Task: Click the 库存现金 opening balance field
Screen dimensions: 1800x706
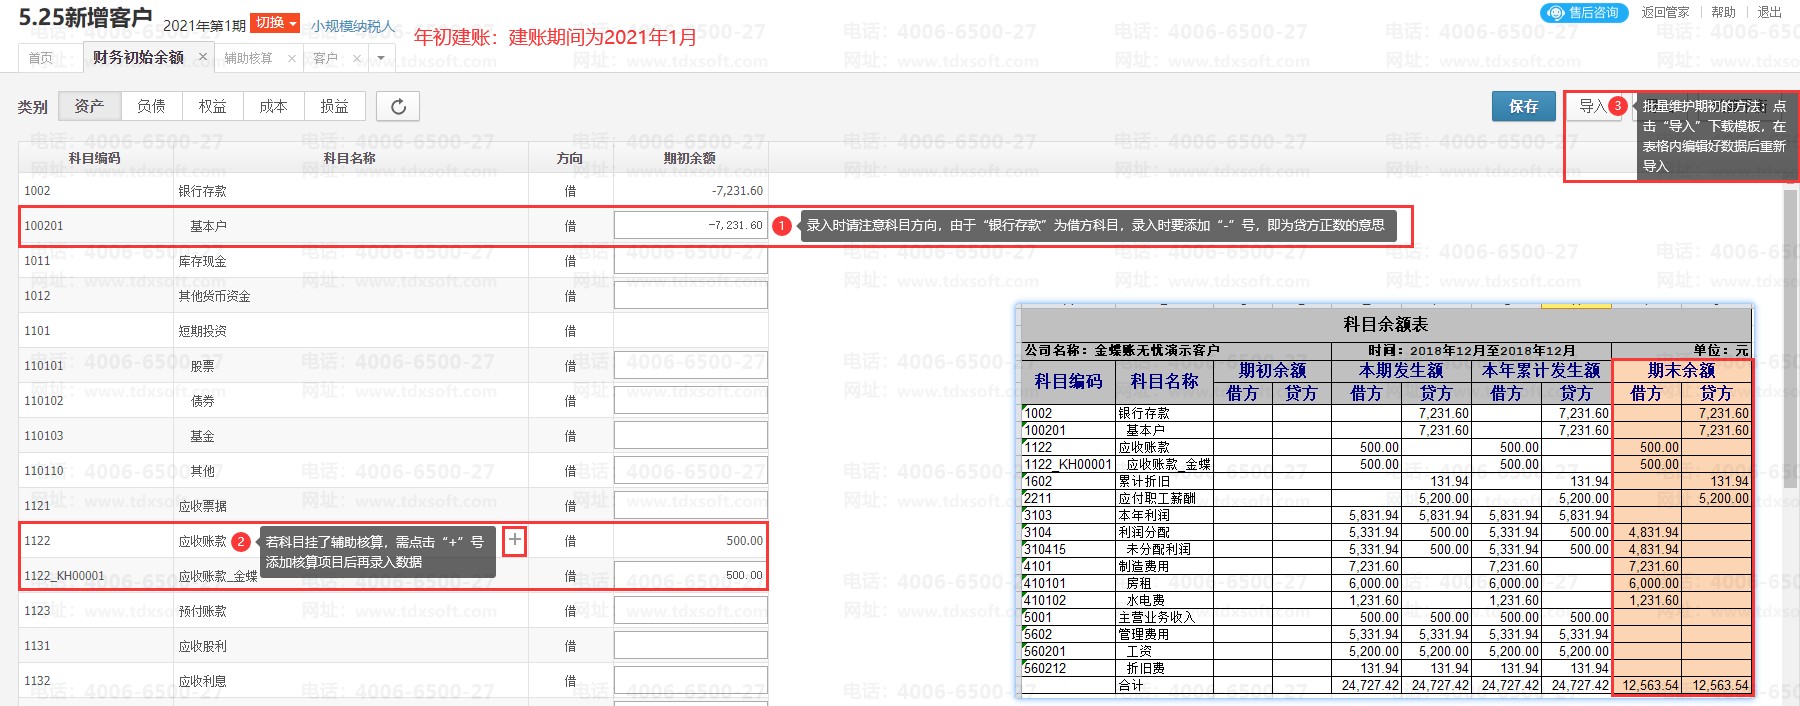Action: pos(690,261)
